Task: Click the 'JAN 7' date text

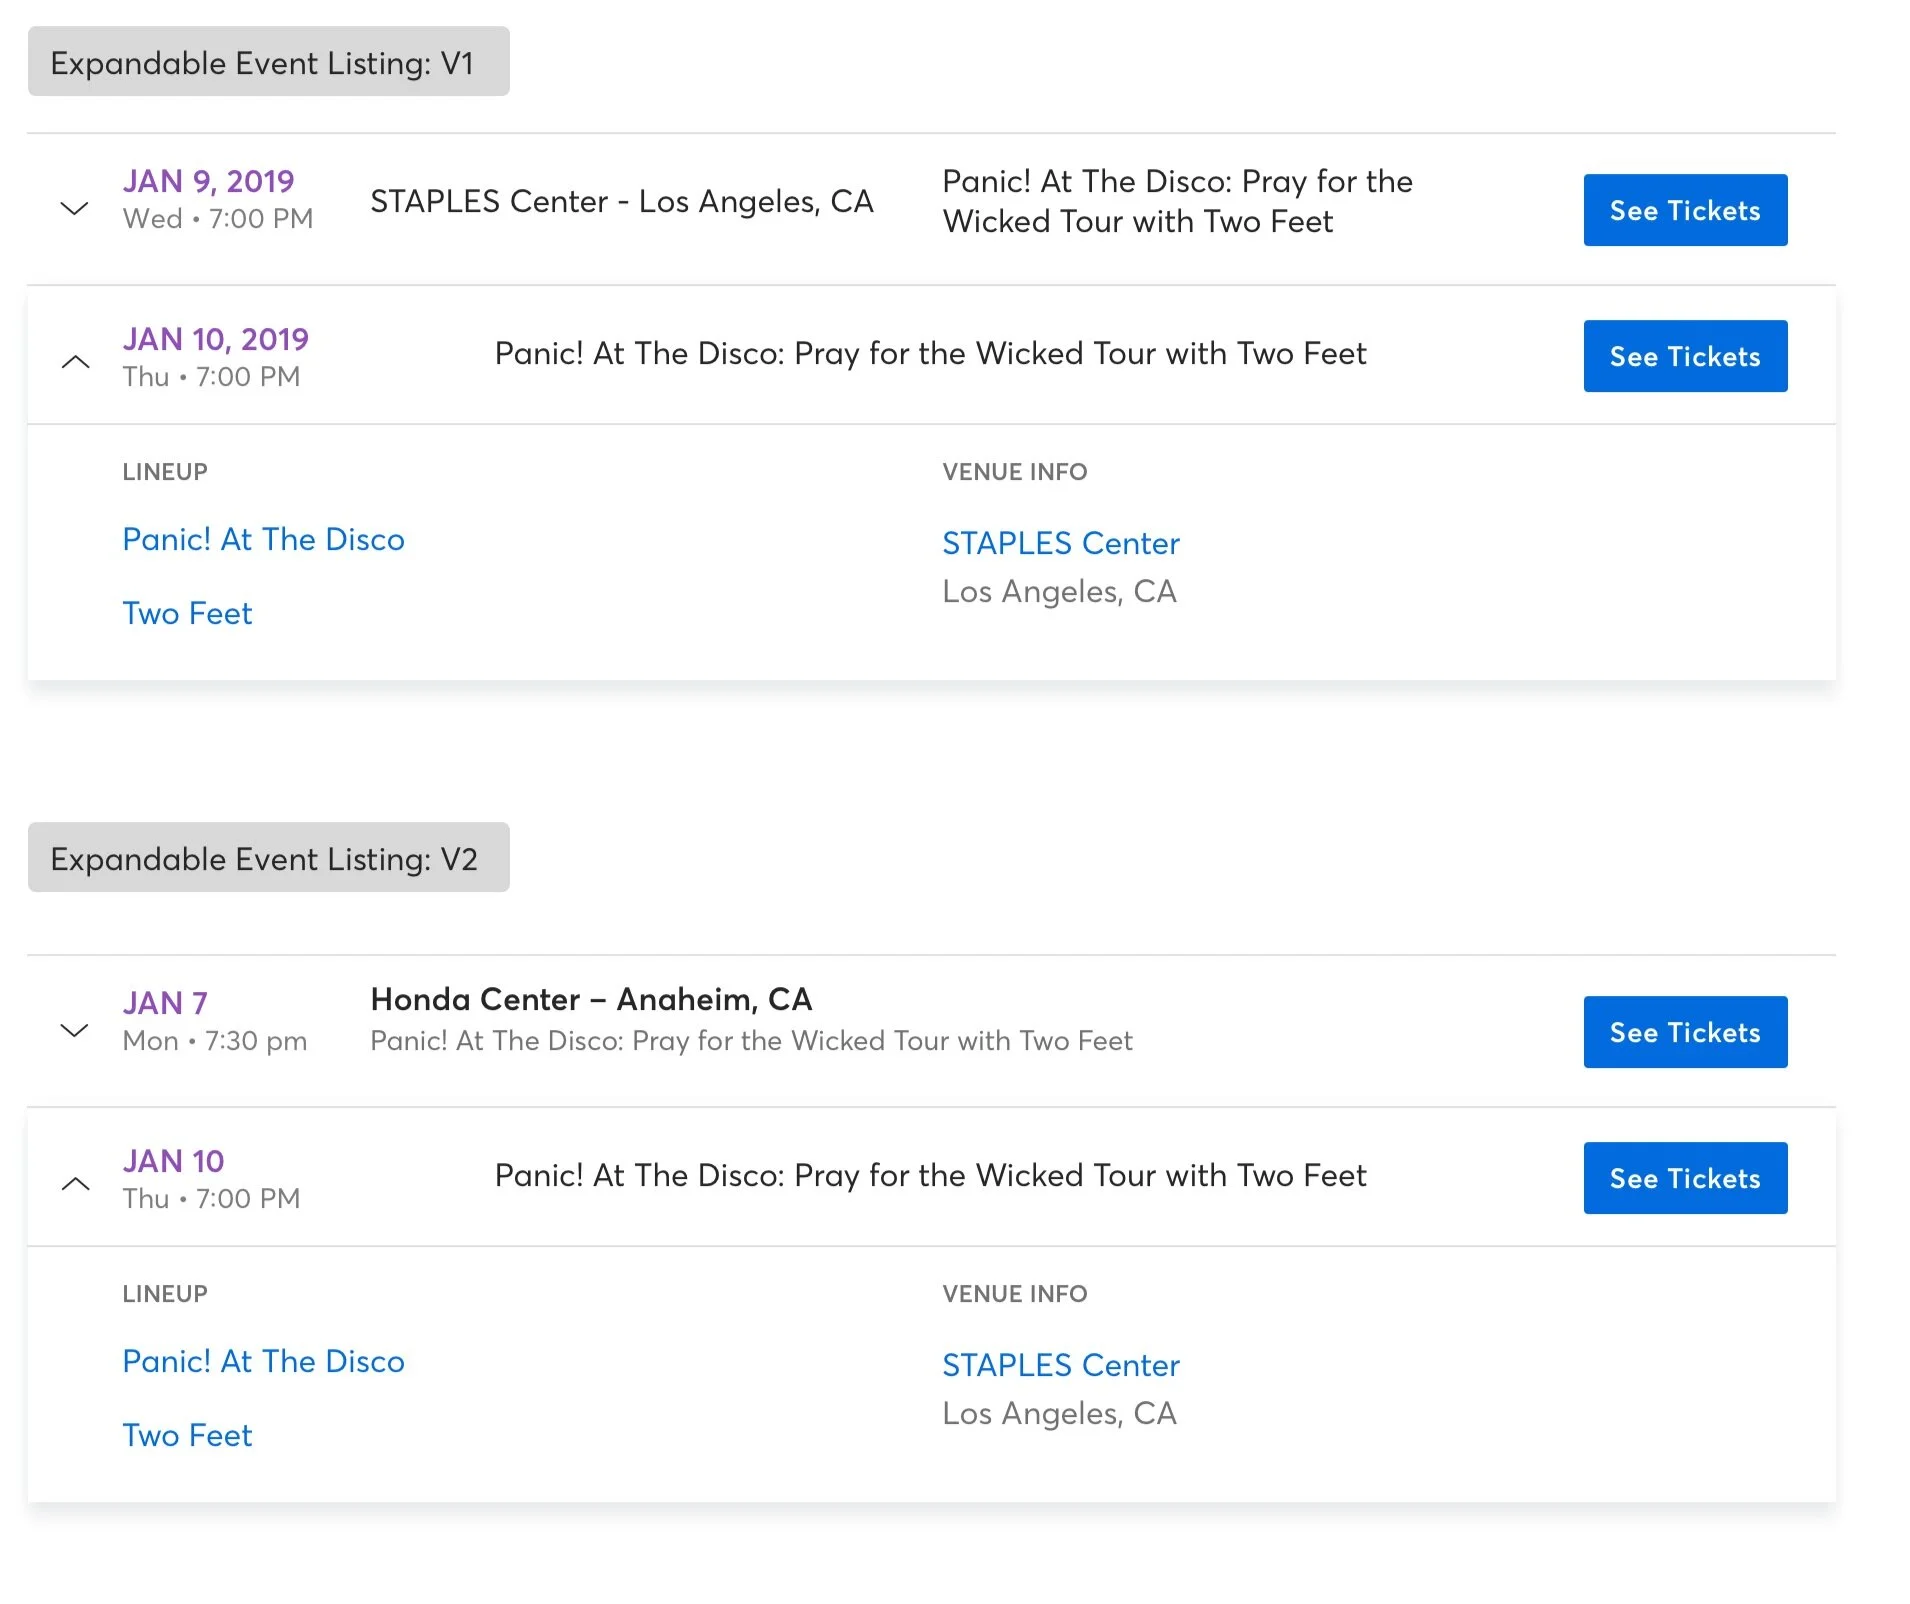Action: [165, 1003]
